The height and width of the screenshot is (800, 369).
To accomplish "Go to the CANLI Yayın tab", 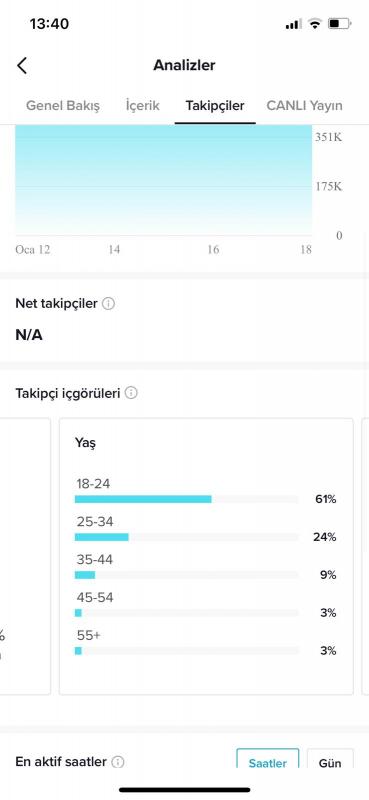I will 304,106.
